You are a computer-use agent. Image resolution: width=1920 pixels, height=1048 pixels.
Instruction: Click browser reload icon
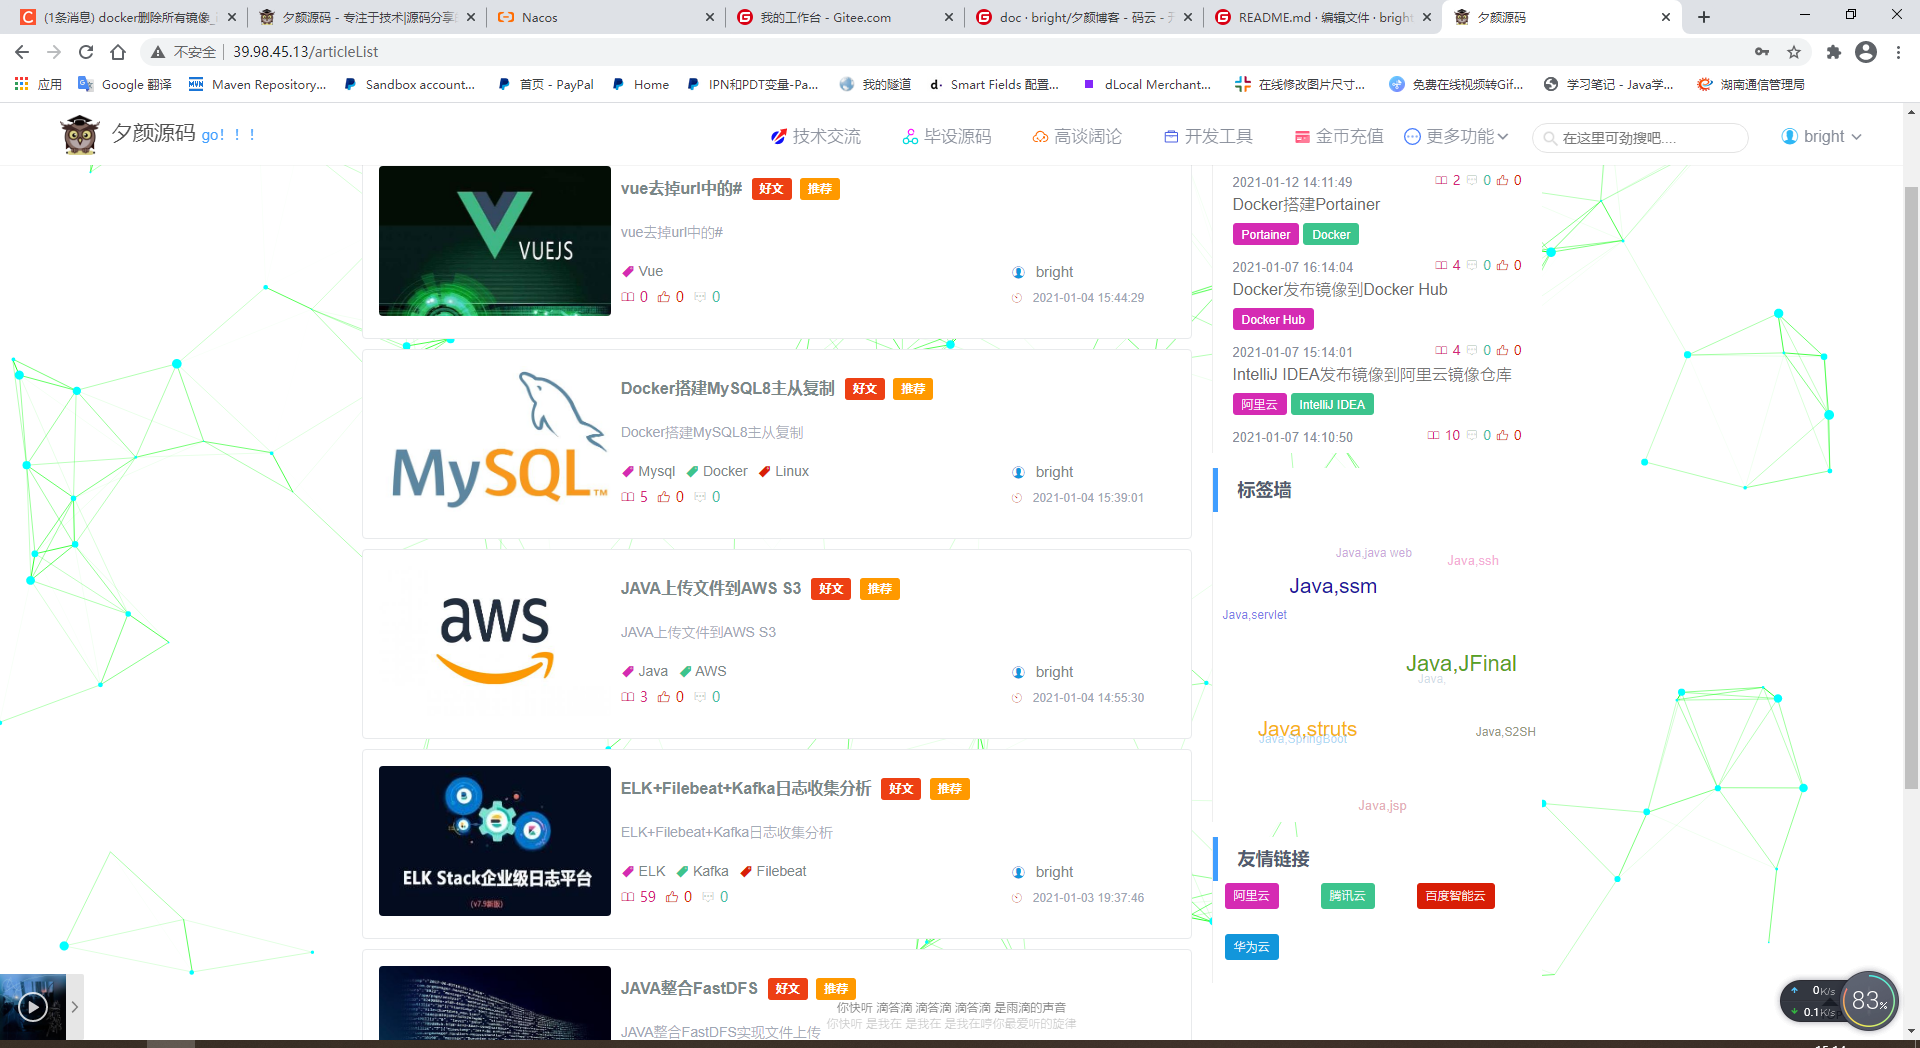click(86, 52)
